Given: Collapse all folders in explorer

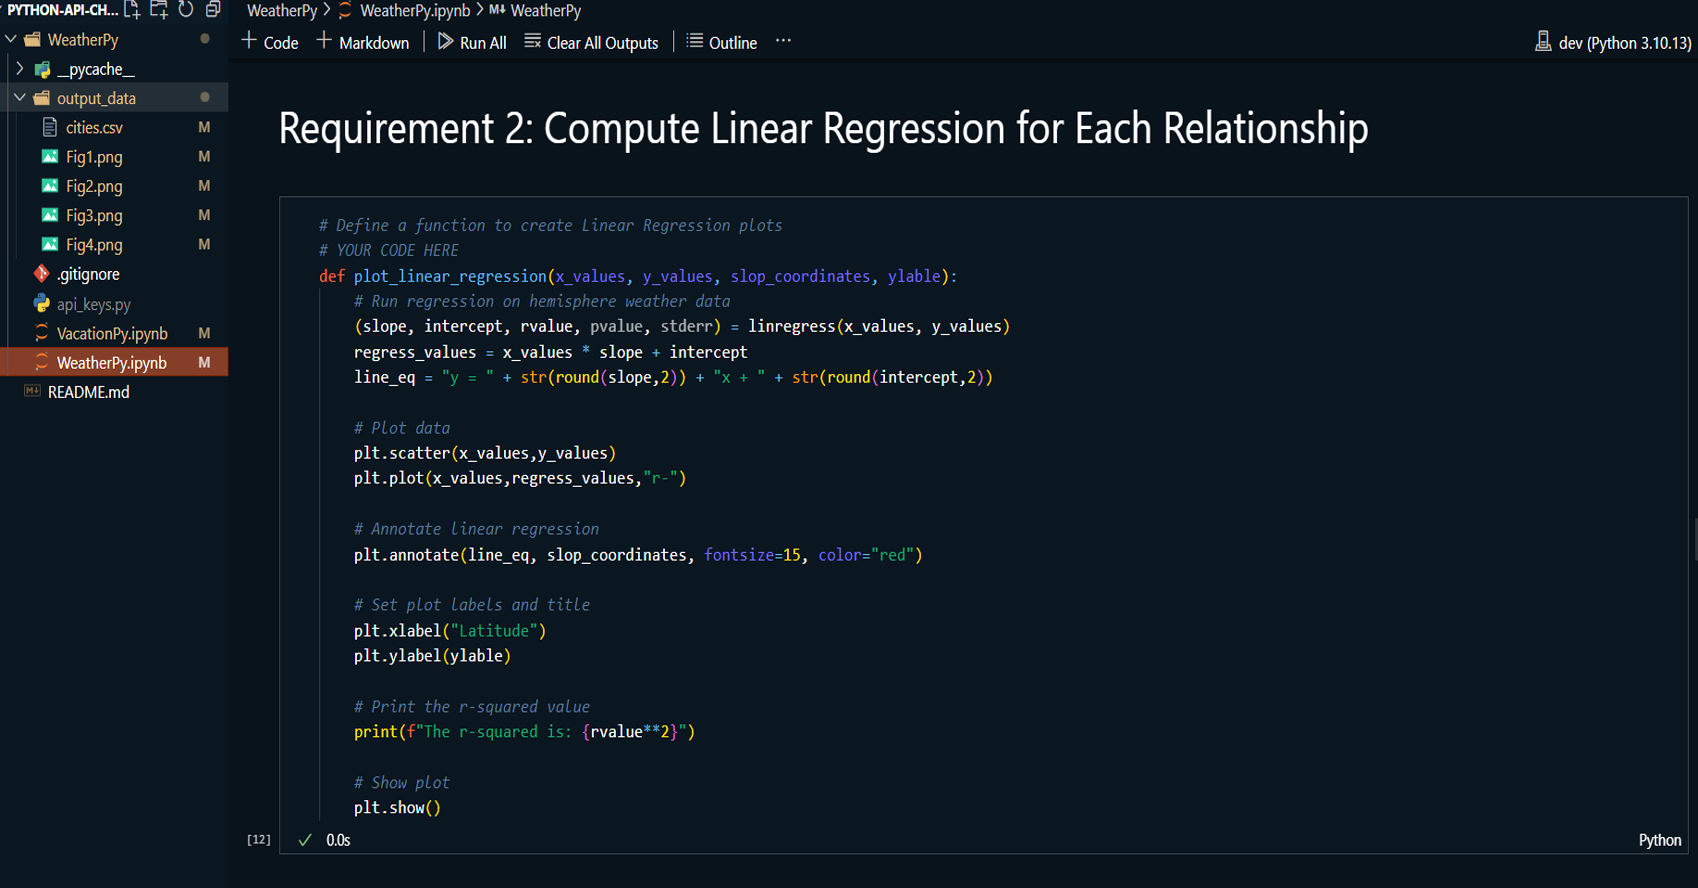Looking at the screenshot, I should pos(213,10).
